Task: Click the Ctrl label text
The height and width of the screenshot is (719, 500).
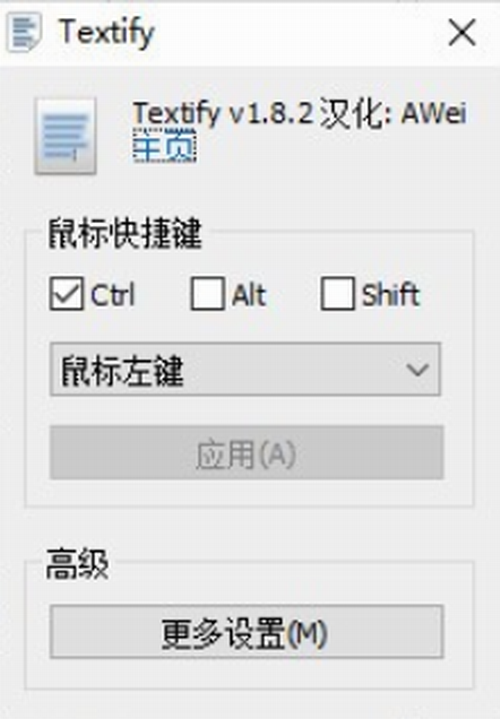Action: (x=113, y=294)
